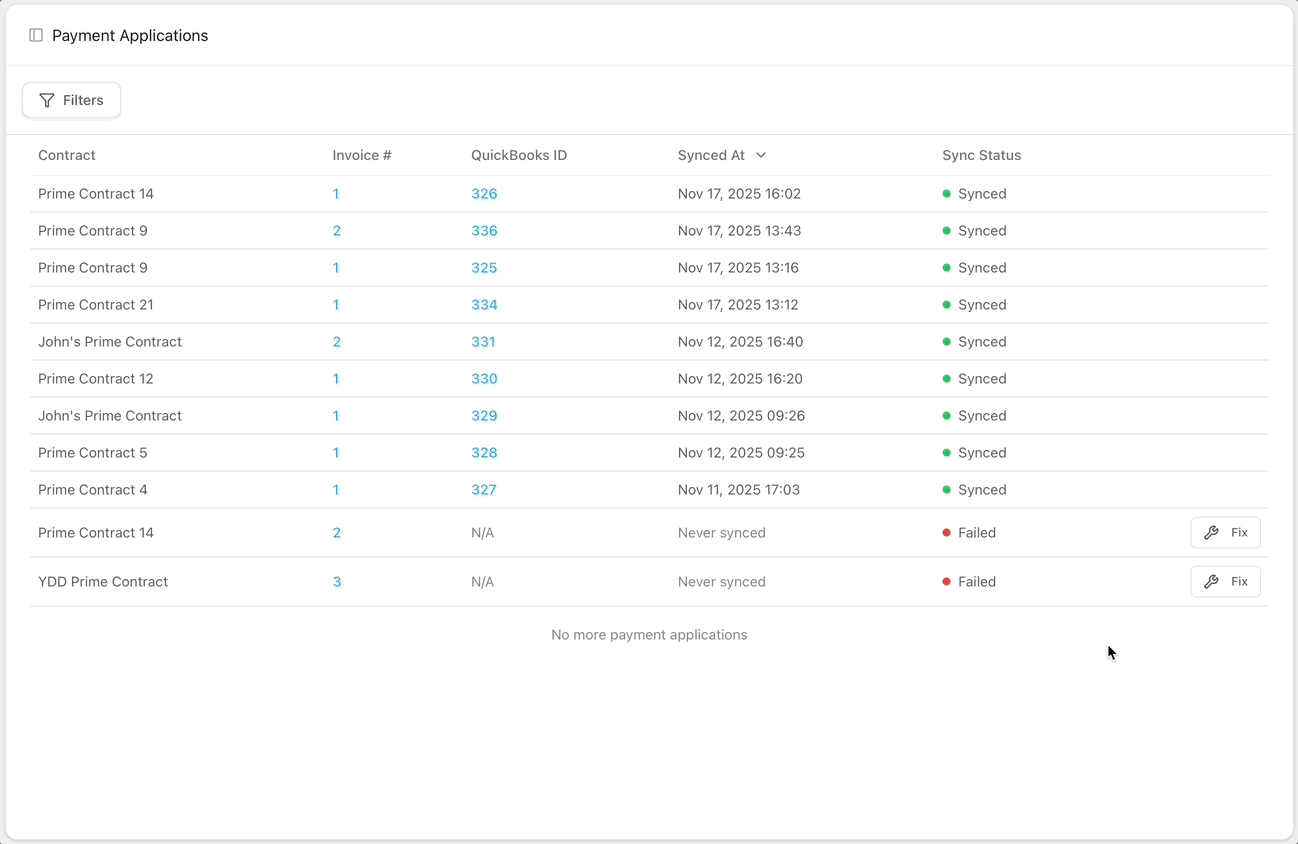This screenshot has height=844, width=1298.
Task: Sort by QuickBooks ID column header
Action: click(x=519, y=155)
